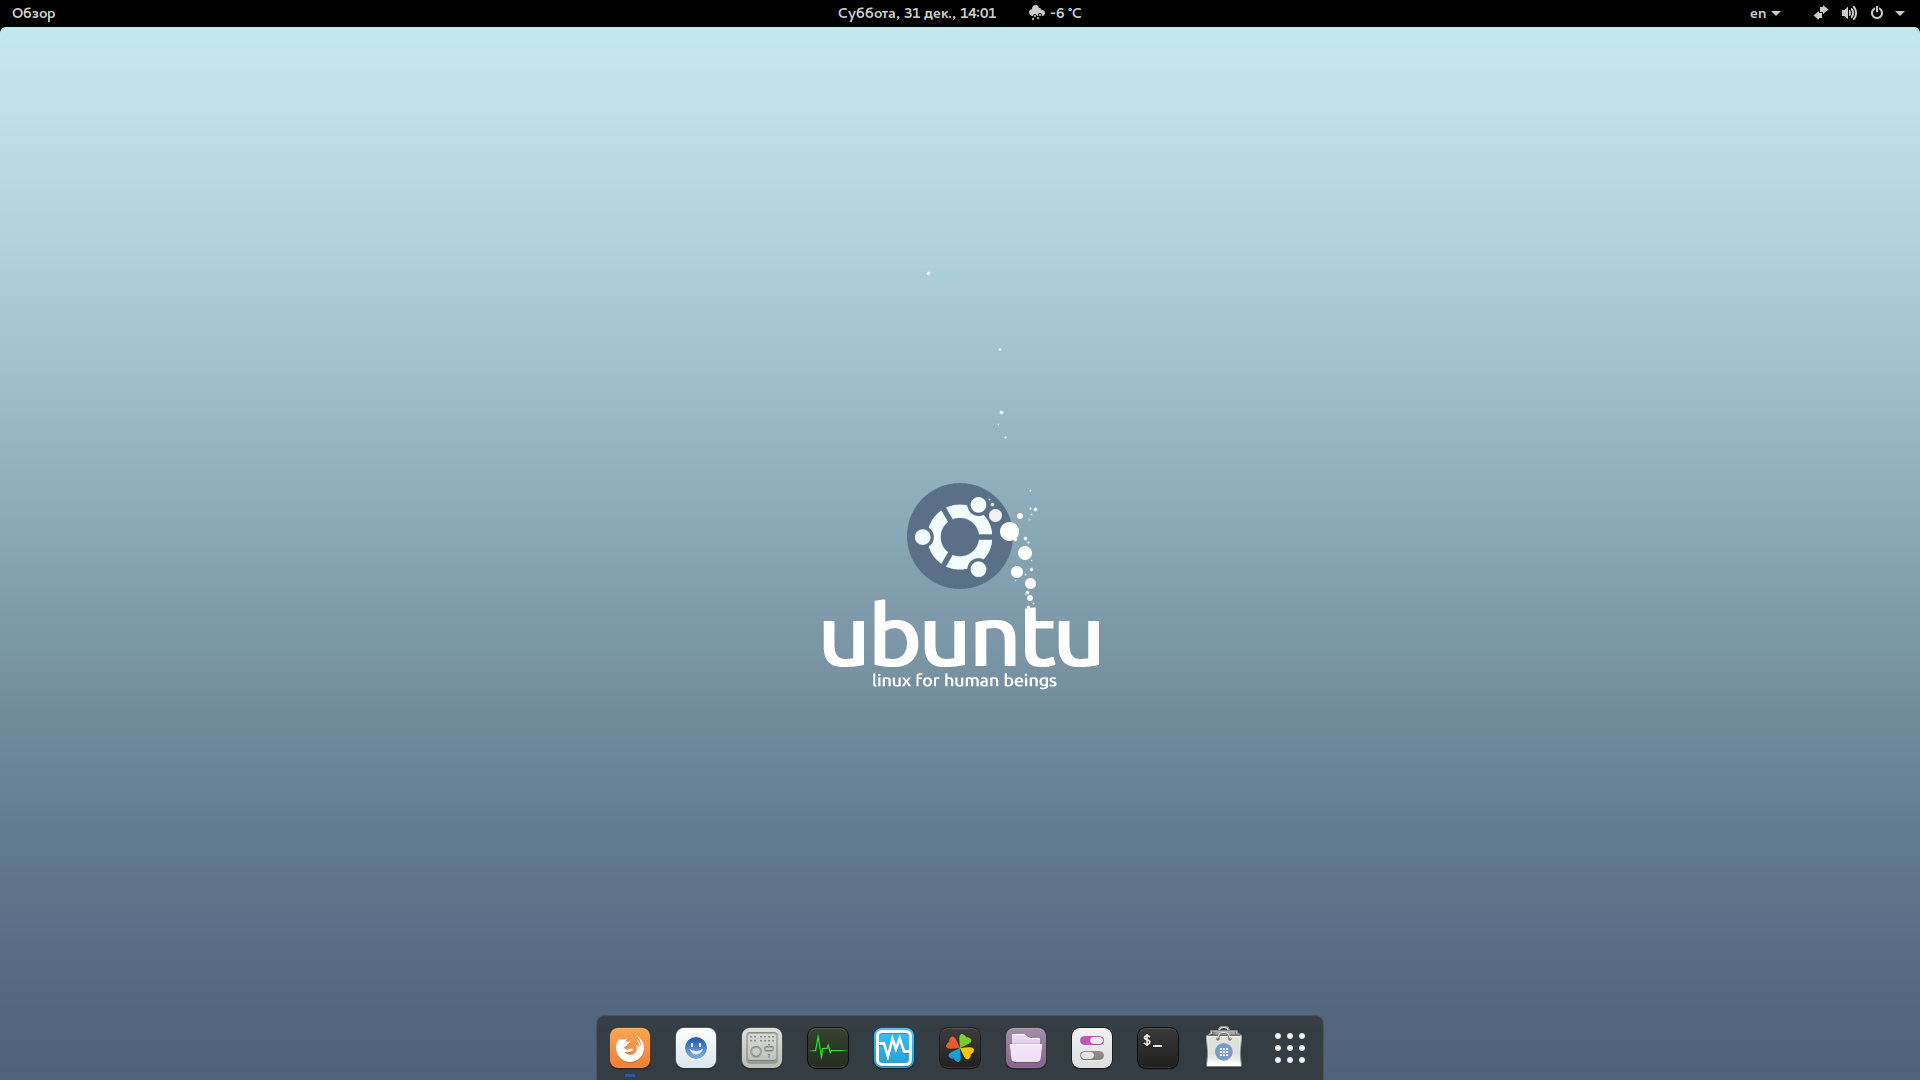Open the Обзор activities overview
The width and height of the screenshot is (1920, 1080).
pyautogui.click(x=34, y=13)
